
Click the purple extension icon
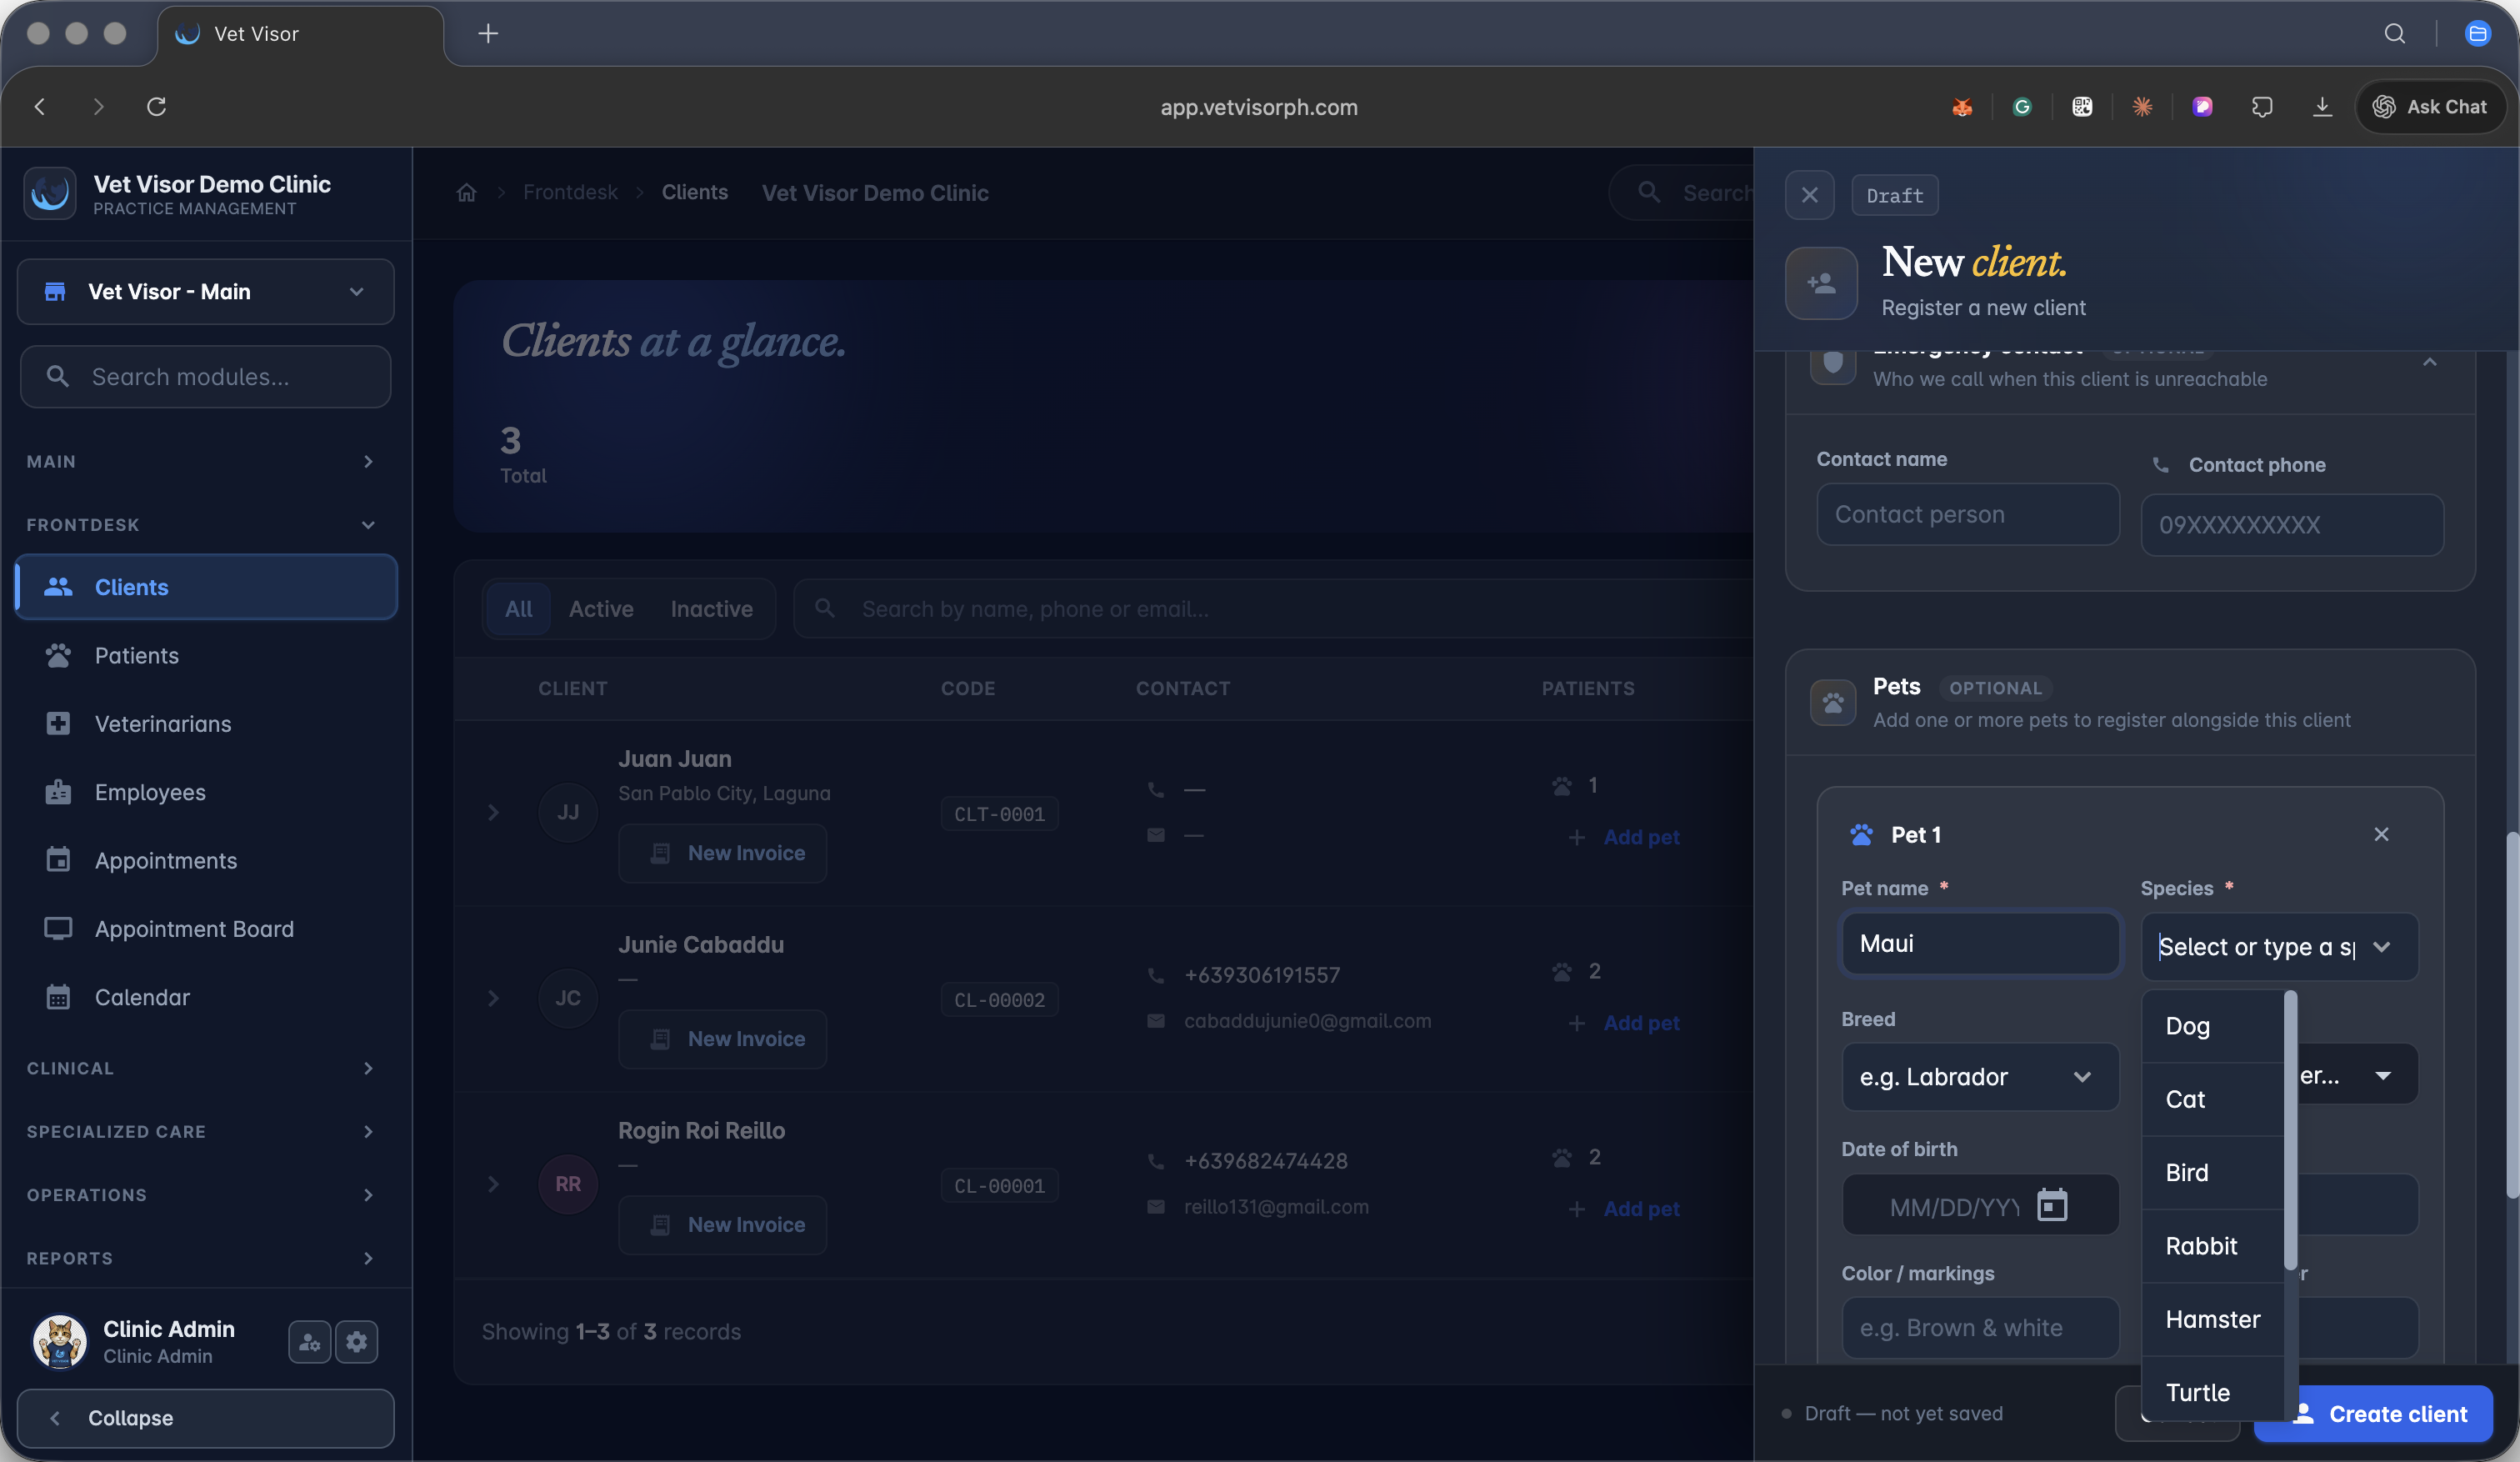[2202, 107]
